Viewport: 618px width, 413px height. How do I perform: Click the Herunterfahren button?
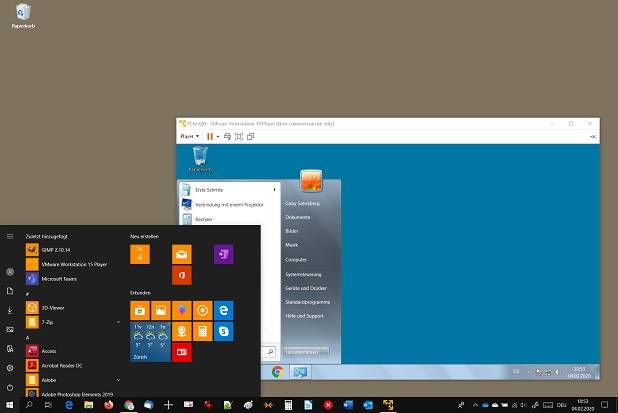coord(302,352)
